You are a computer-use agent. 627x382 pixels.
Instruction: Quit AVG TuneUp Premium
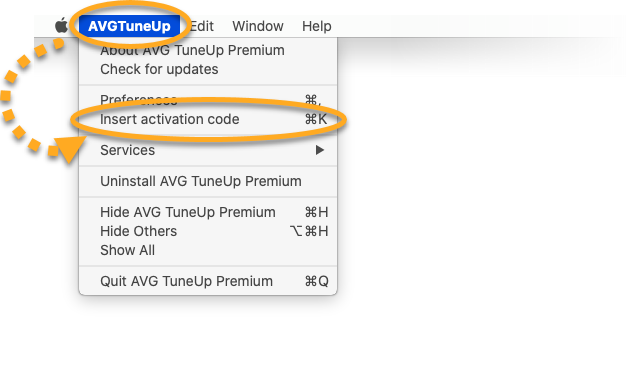tap(208, 281)
